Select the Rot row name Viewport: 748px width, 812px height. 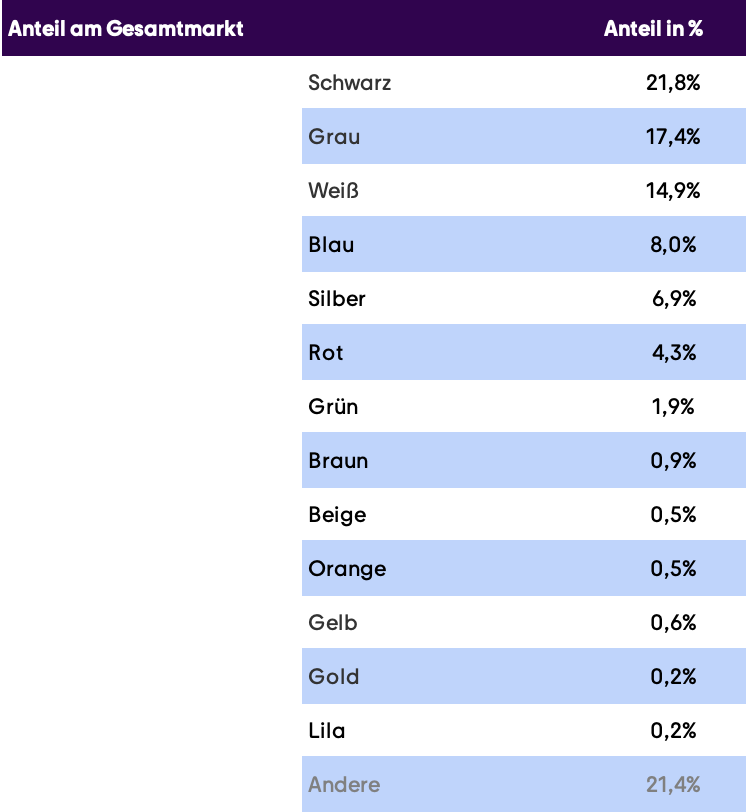pyautogui.click(x=325, y=353)
